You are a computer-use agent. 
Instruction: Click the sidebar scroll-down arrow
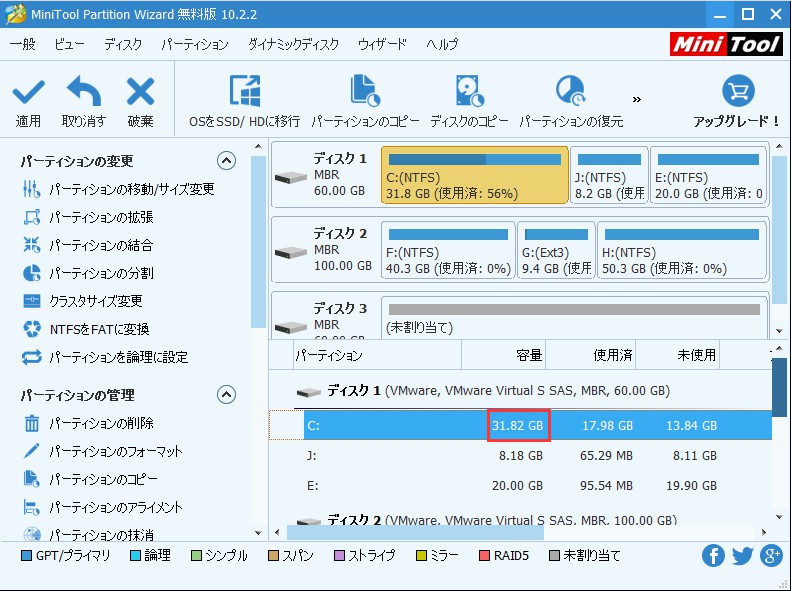[258, 533]
